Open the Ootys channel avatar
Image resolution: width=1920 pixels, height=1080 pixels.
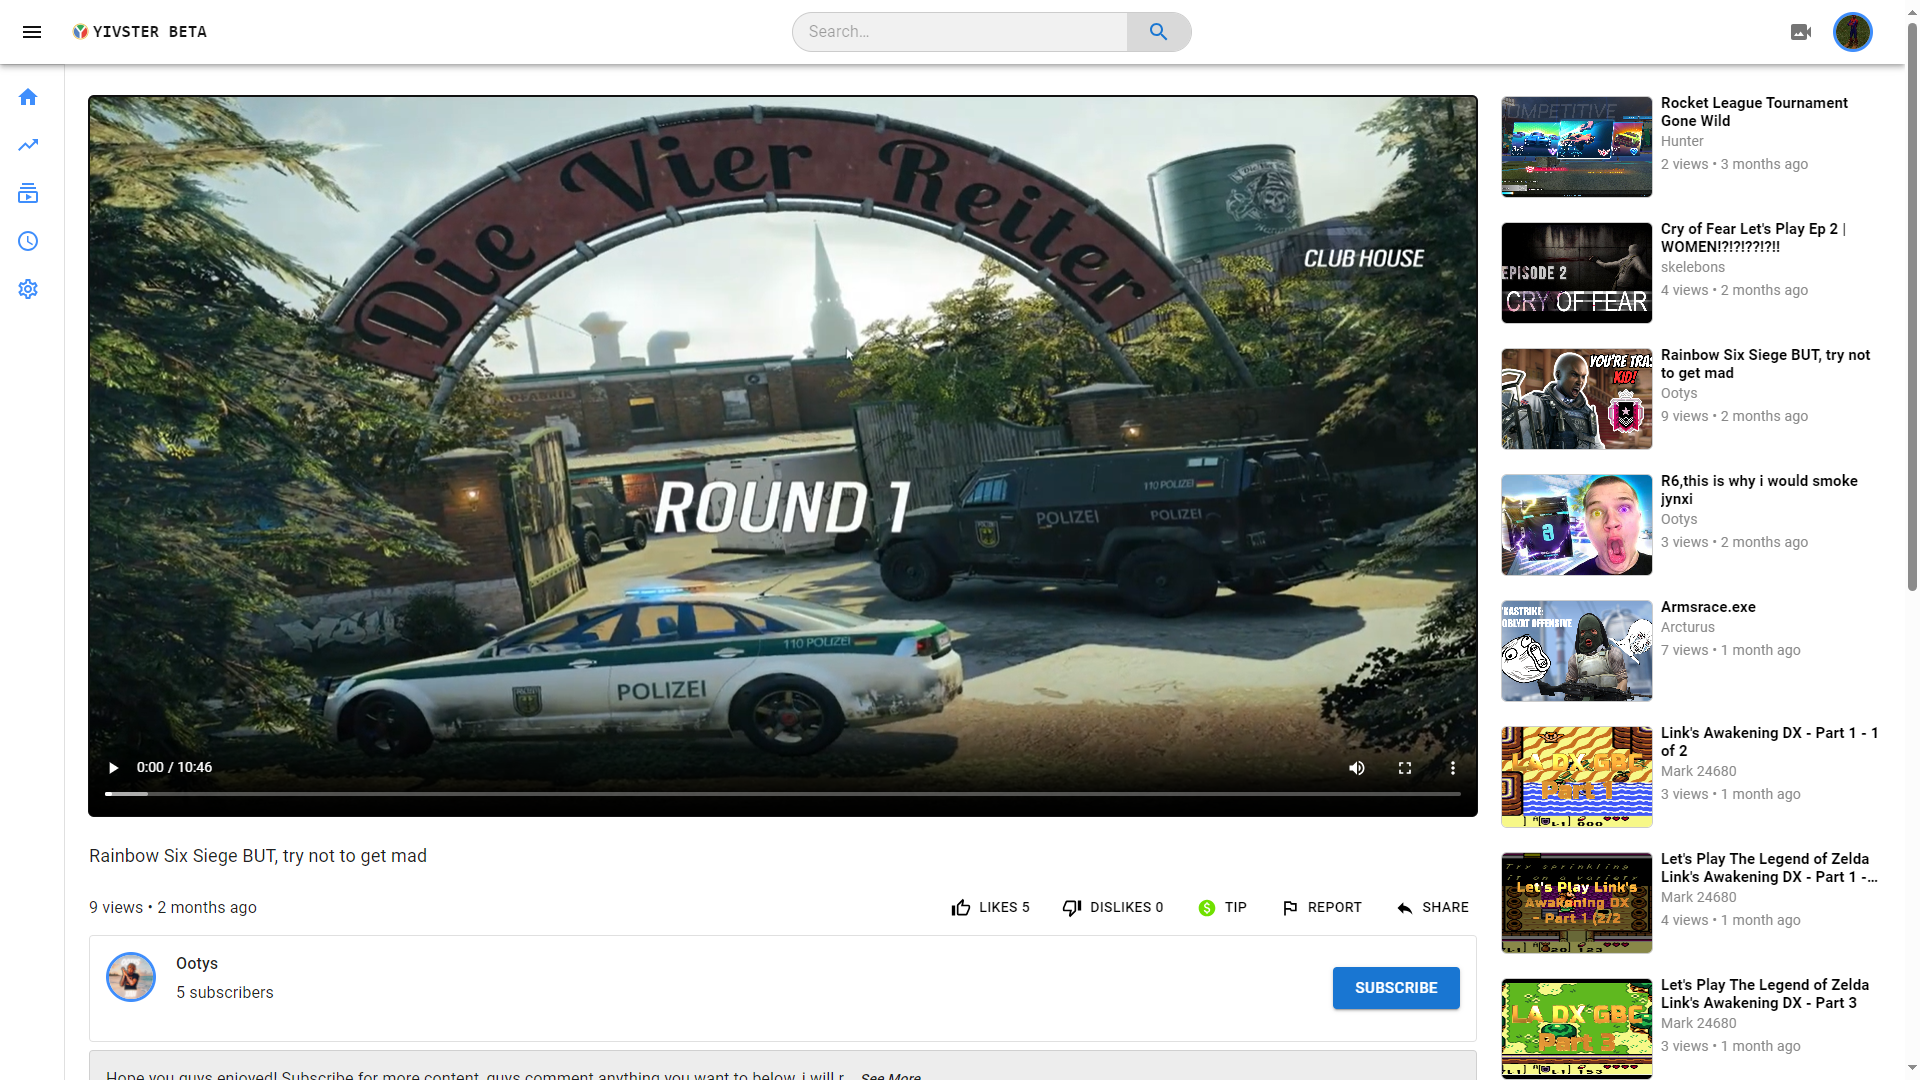coord(131,977)
